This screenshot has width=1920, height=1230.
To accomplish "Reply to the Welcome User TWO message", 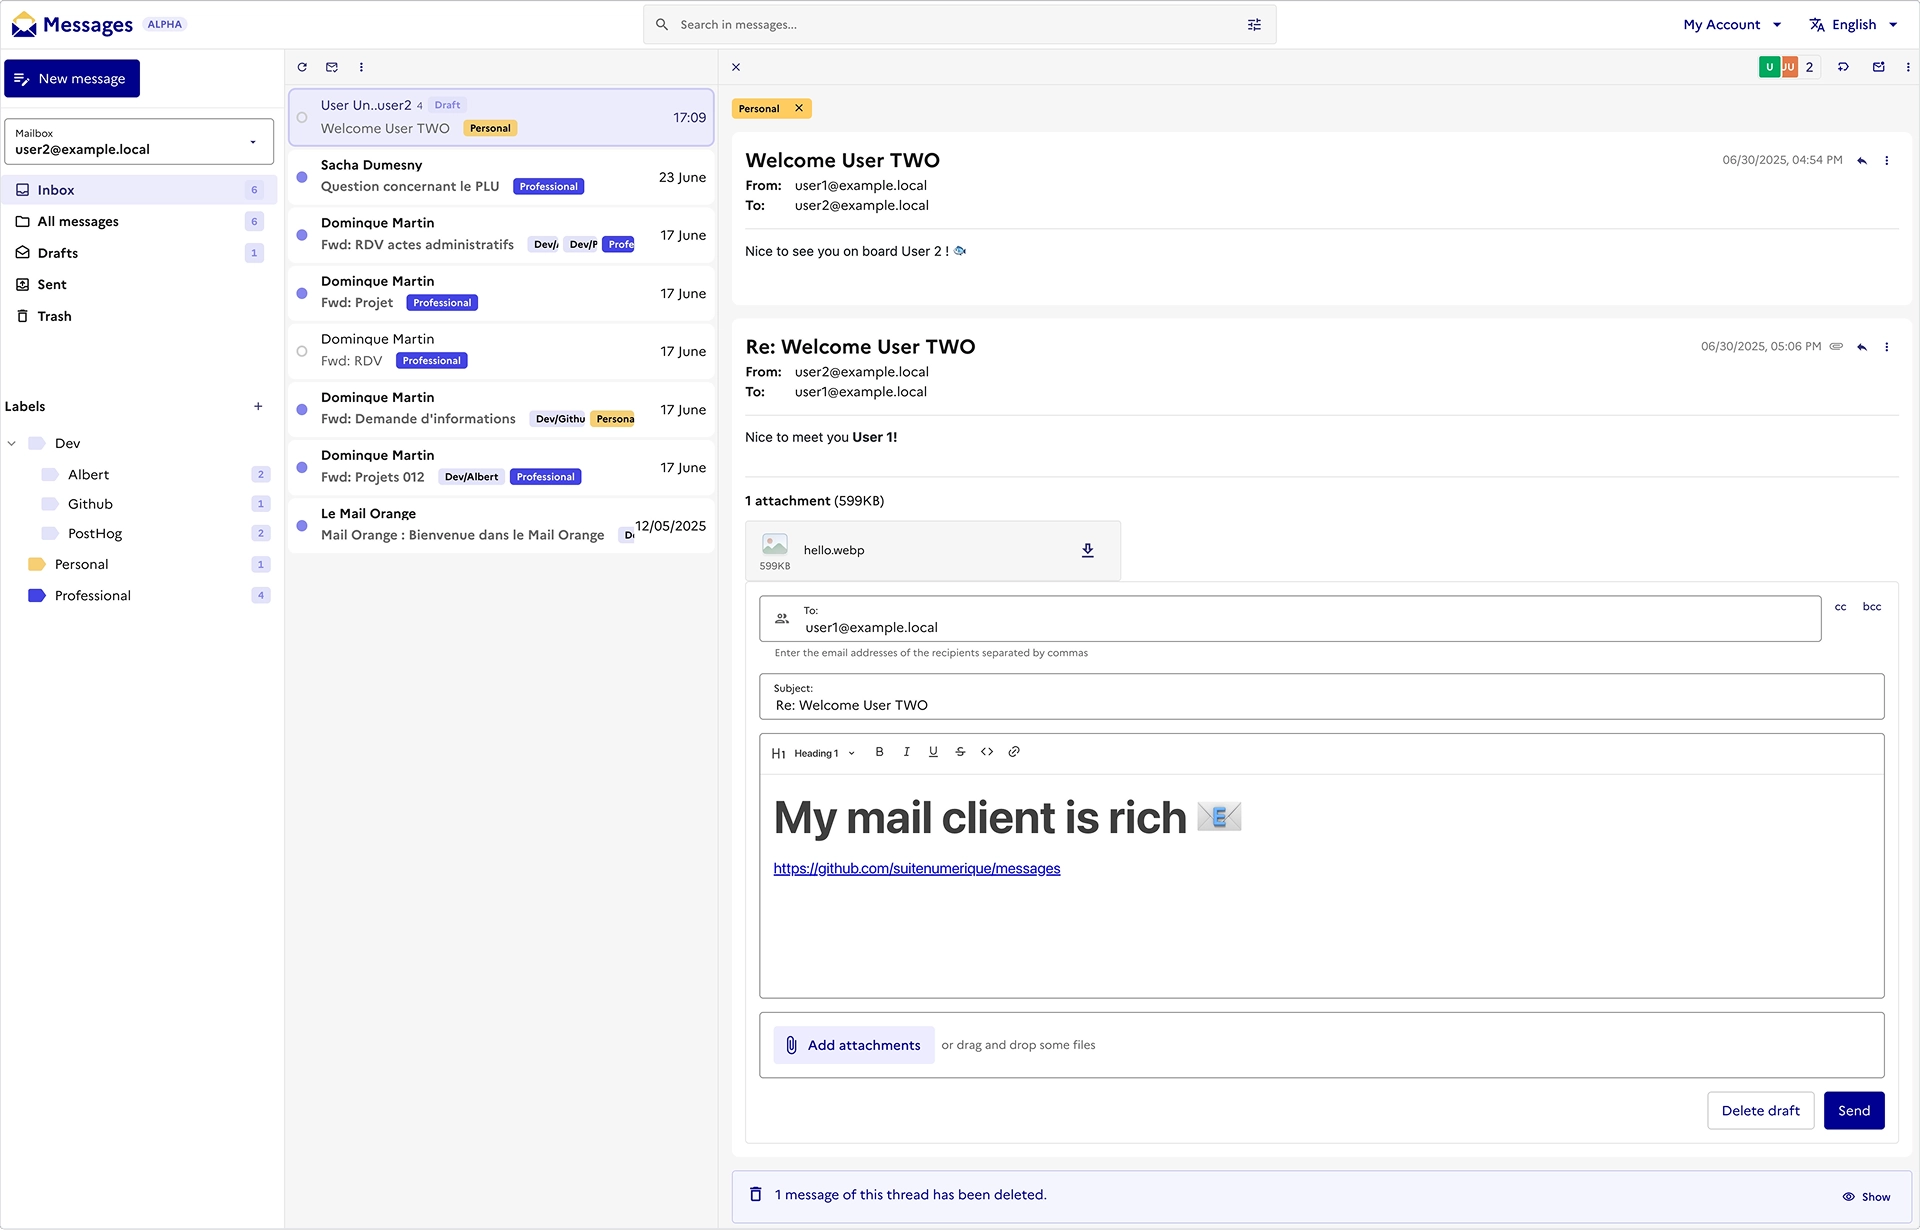I will [x=1862, y=160].
